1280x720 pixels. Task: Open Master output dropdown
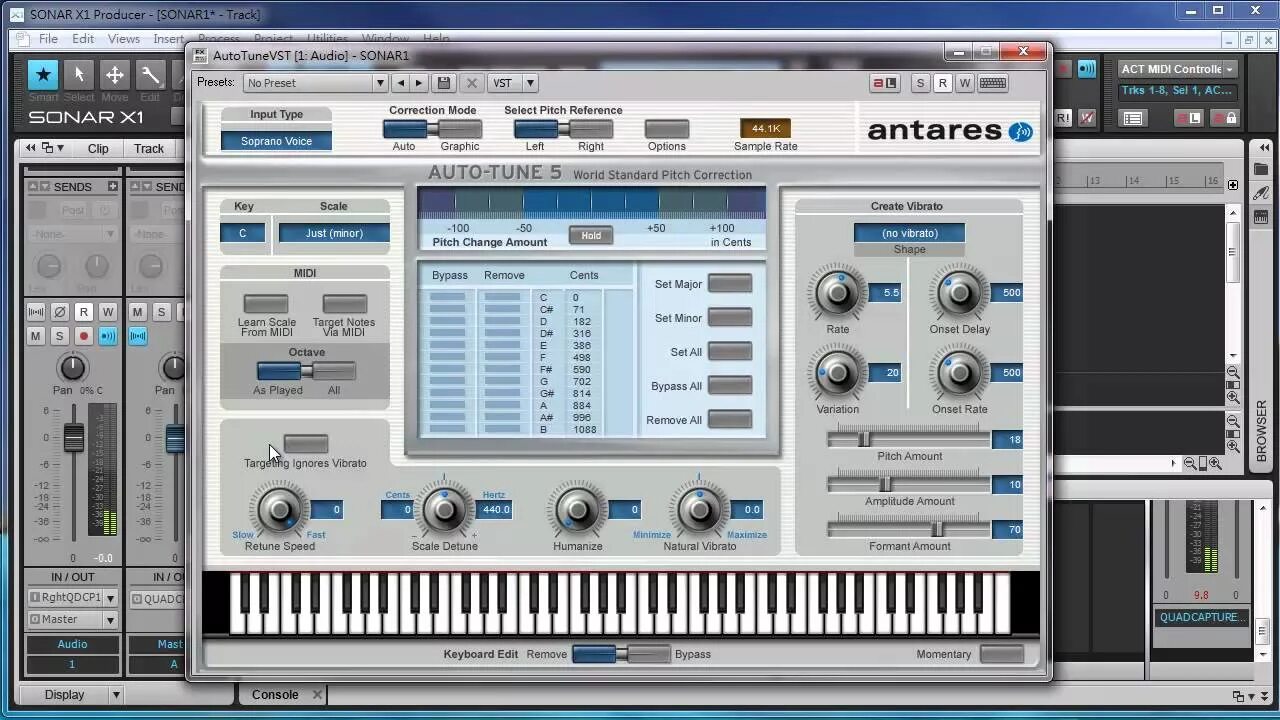[x=71, y=619]
